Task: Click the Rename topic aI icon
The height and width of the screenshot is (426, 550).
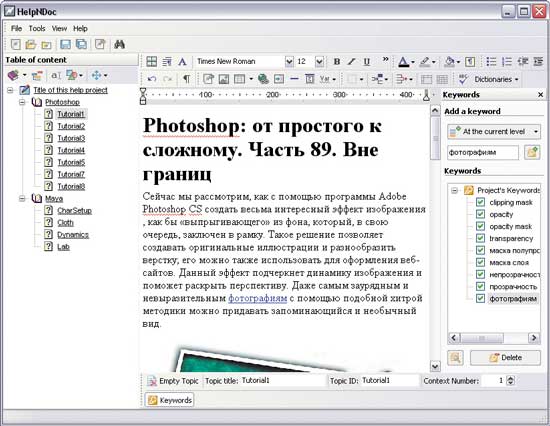Action: (56, 75)
